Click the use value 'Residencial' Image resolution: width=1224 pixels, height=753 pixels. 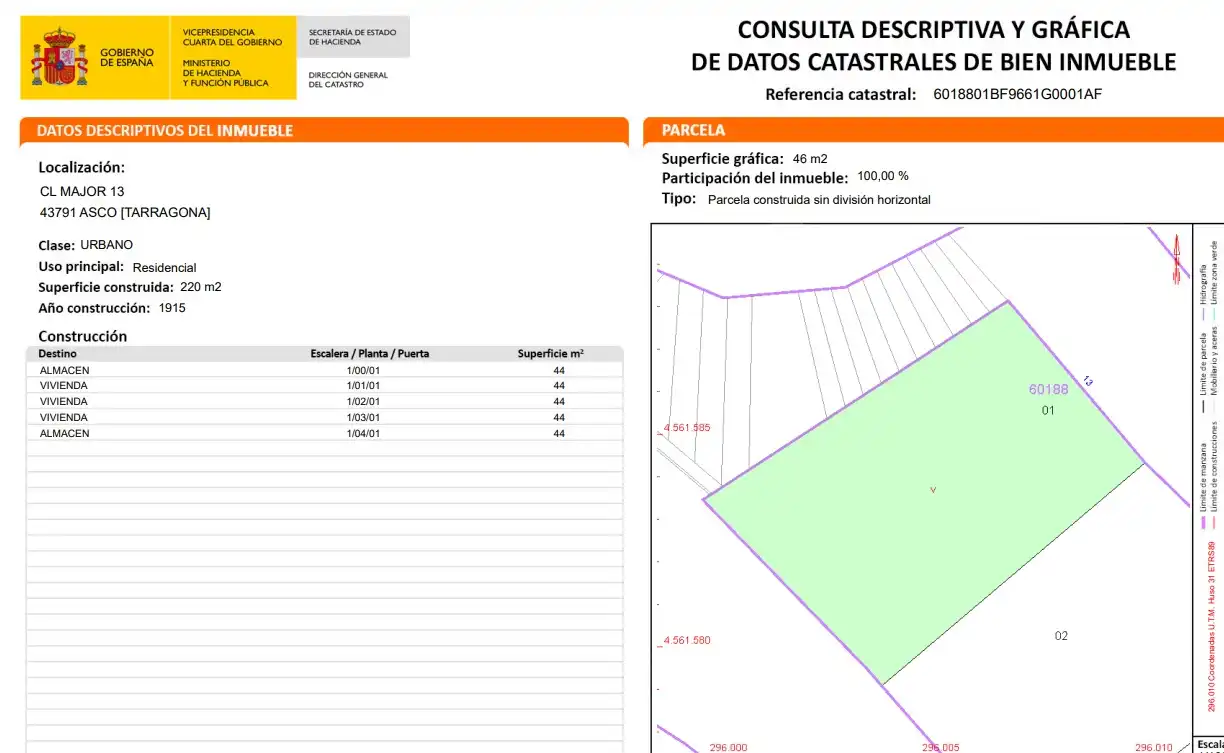pyautogui.click(x=164, y=268)
